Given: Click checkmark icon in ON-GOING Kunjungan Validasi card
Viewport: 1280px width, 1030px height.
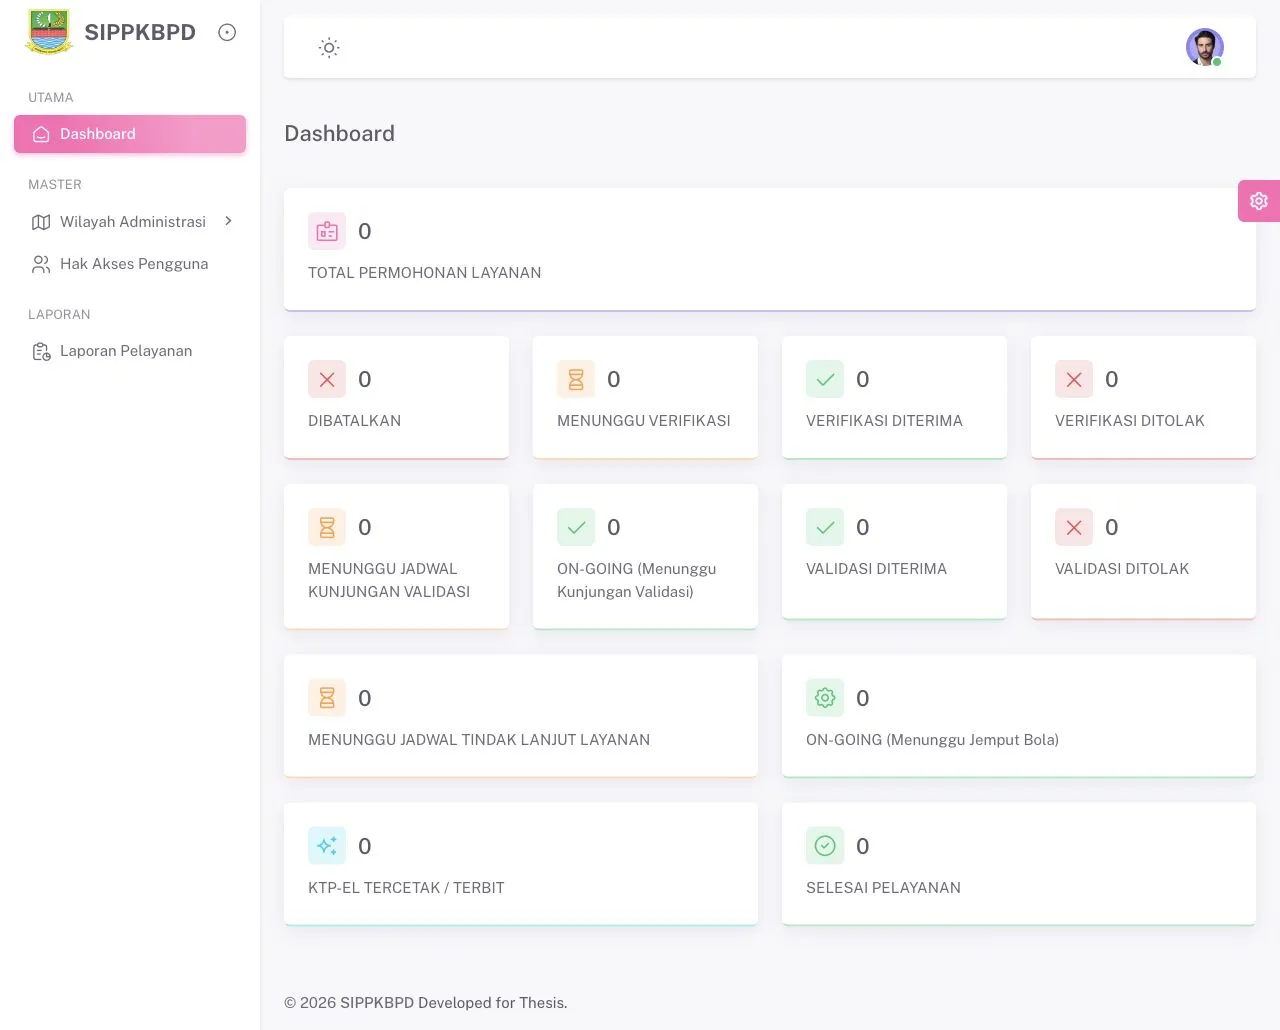Looking at the screenshot, I should [x=576, y=527].
